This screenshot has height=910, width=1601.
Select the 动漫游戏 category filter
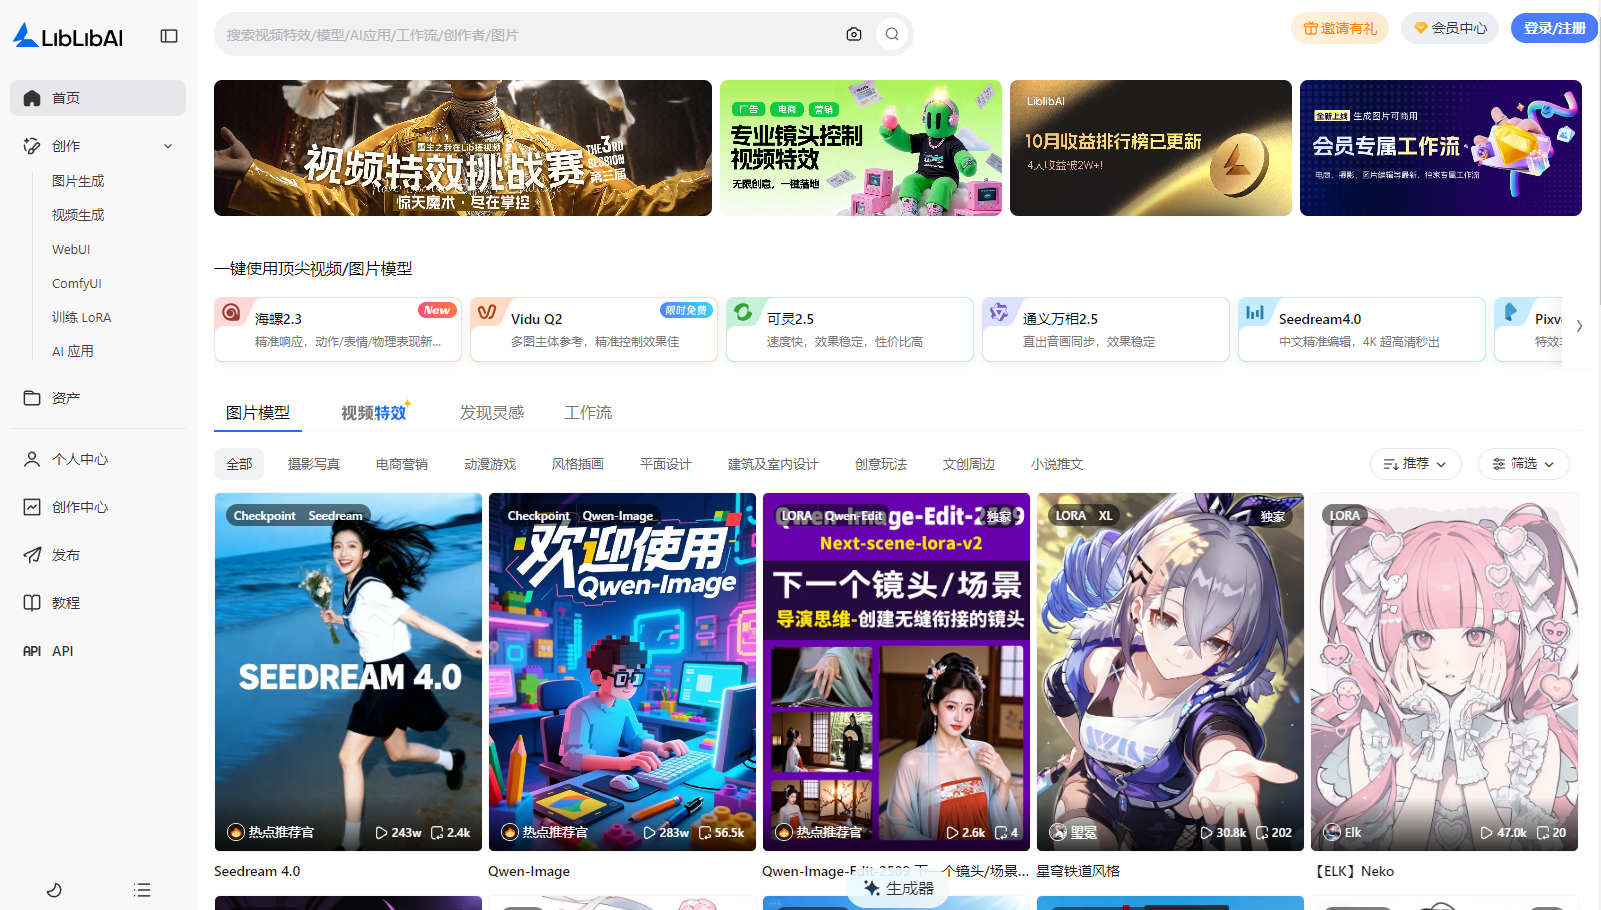click(490, 463)
